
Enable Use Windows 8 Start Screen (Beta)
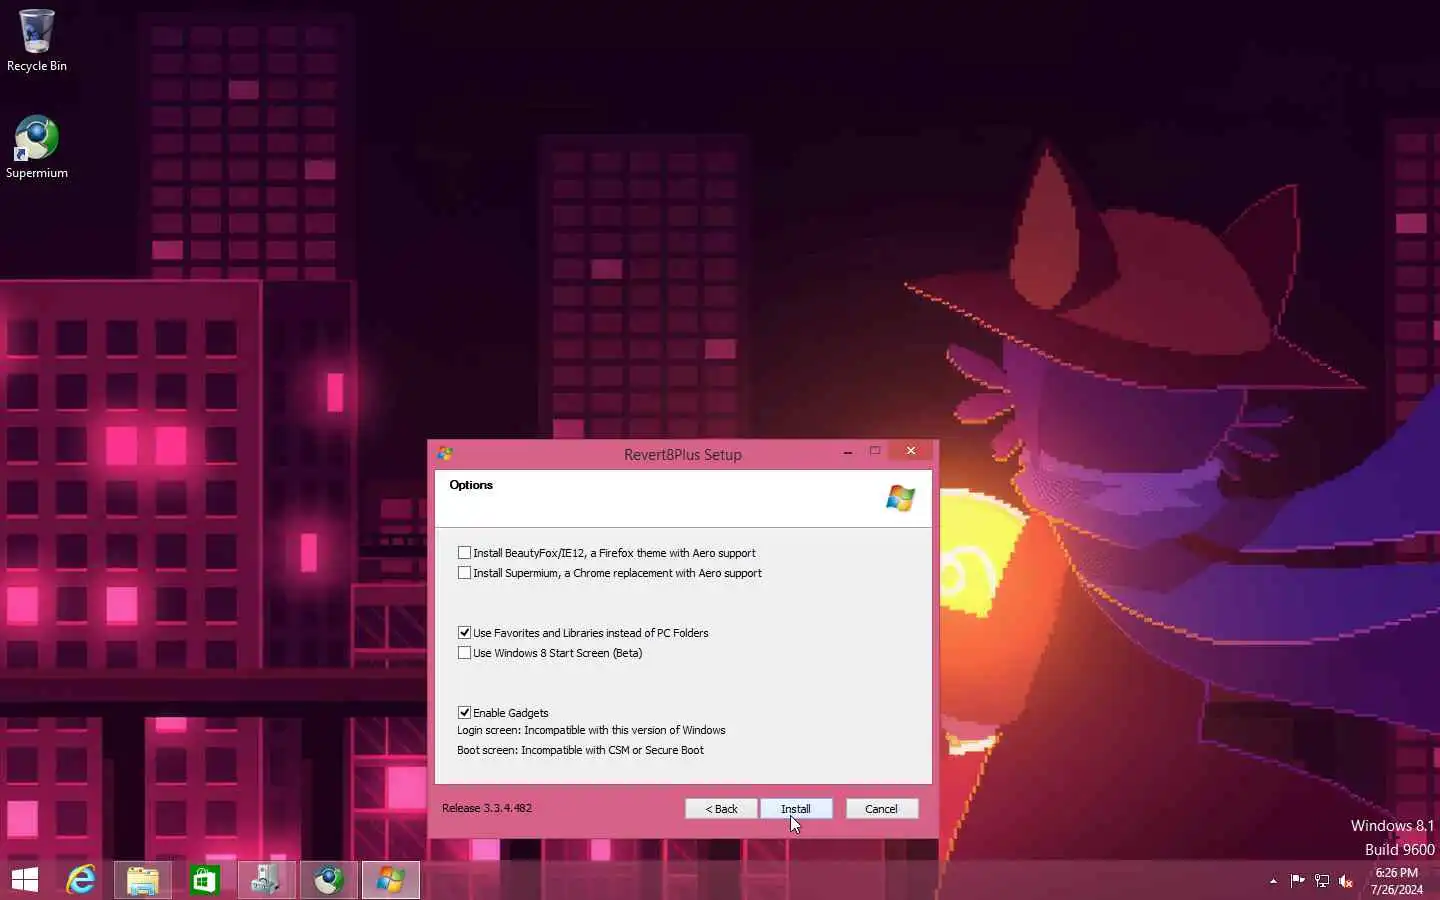pyautogui.click(x=464, y=652)
